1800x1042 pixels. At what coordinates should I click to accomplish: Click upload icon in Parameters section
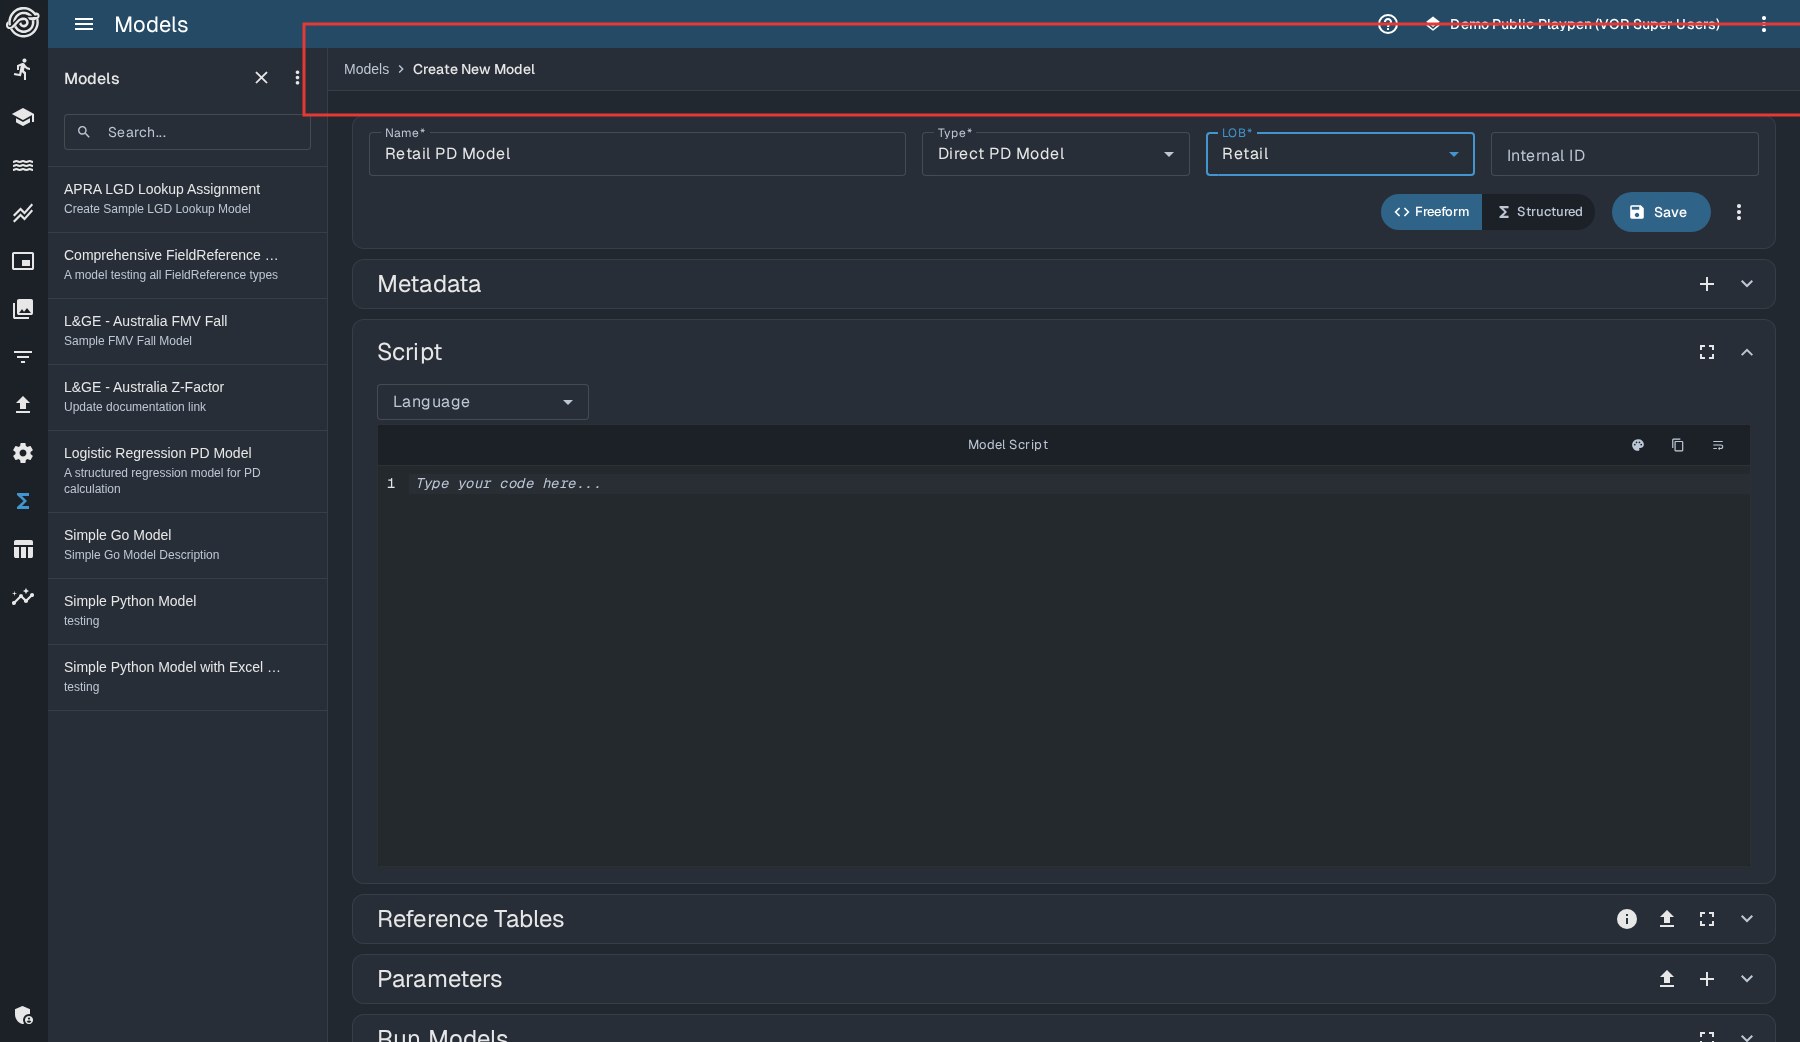1667,979
